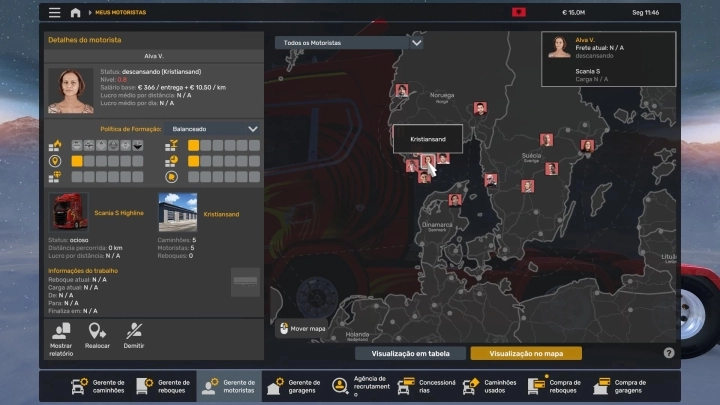Image resolution: width=720 pixels, height=405 pixels.
Task: Click the fragile cargo glass skill icon
Action: (x=171, y=146)
